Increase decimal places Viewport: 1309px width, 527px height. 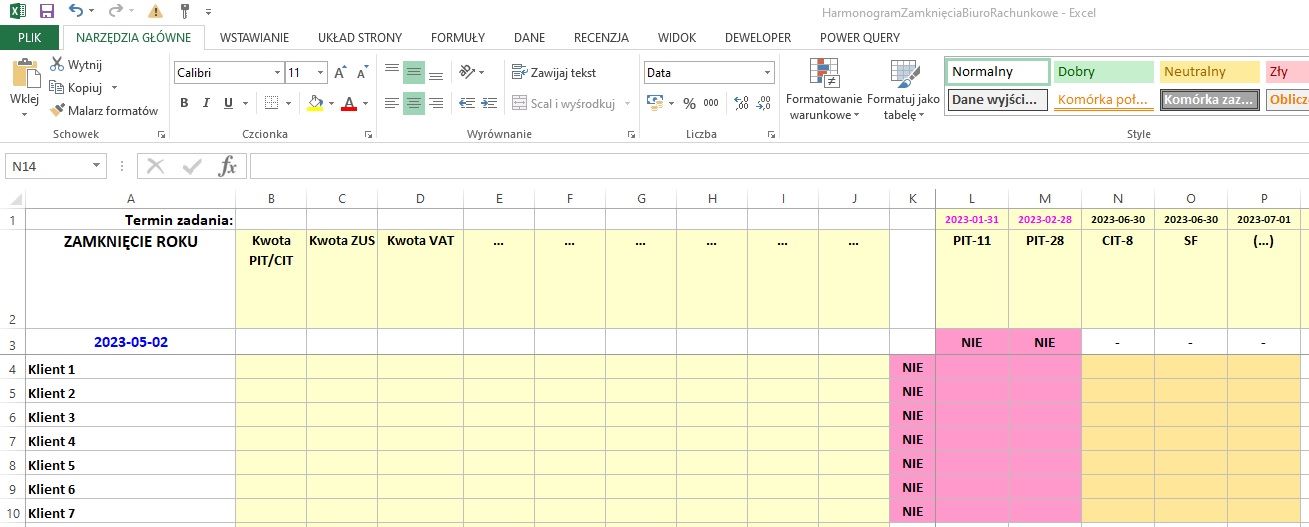[741, 103]
